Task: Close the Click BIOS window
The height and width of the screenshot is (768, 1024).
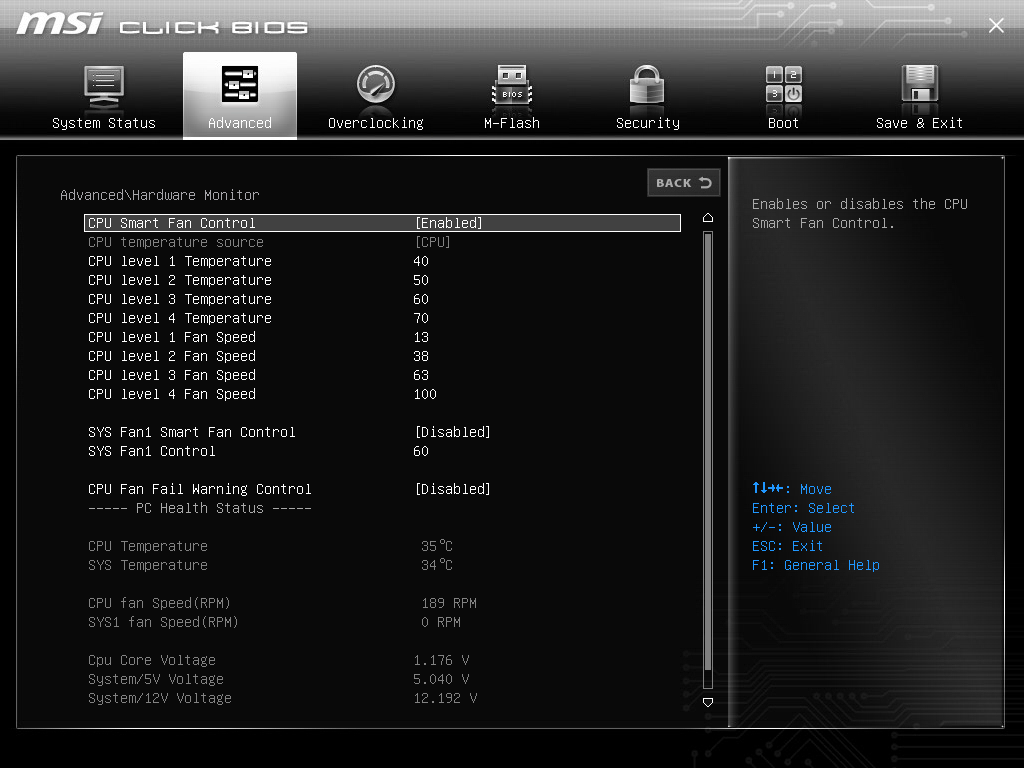Action: click(x=996, y=25)
